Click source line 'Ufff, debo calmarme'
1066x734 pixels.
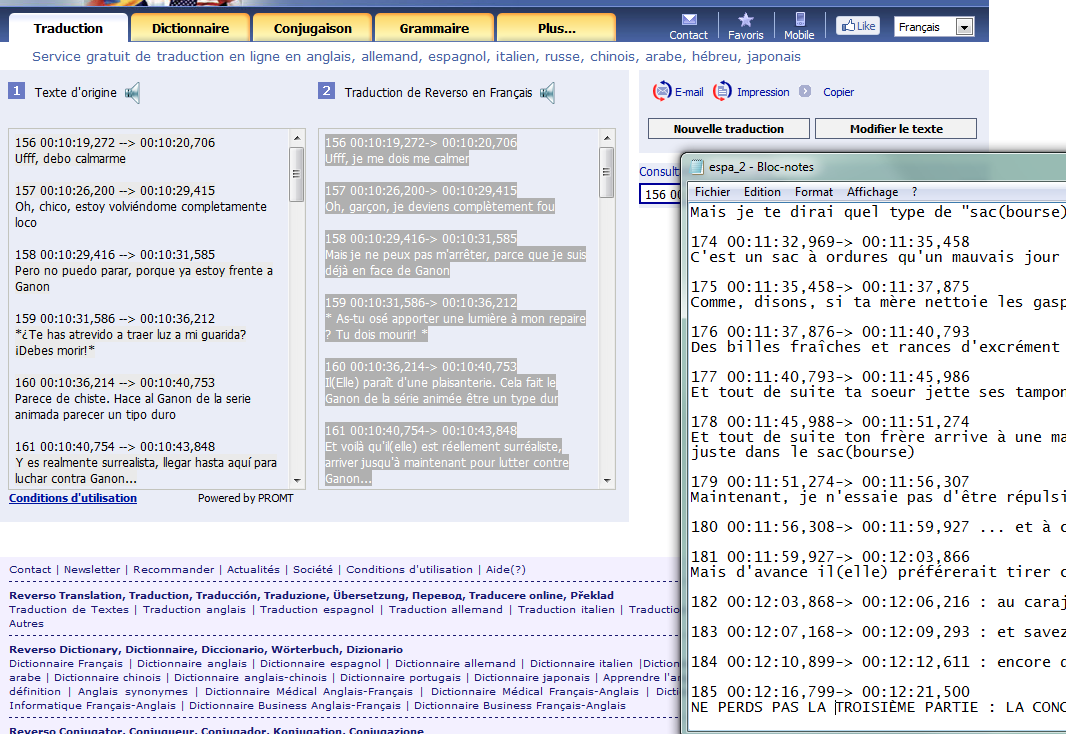coord(71,159)
